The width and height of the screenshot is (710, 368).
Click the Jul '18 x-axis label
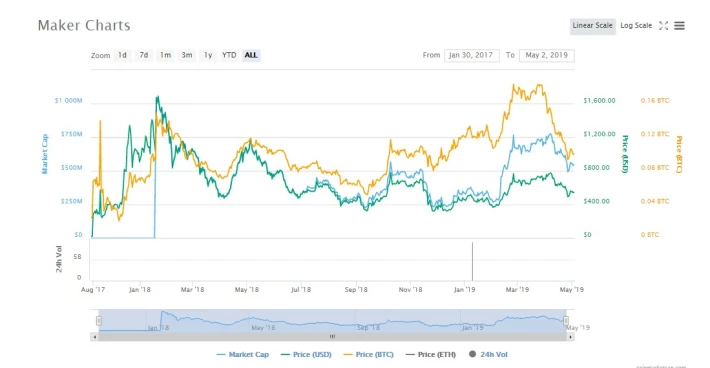(x=301, y=290)
